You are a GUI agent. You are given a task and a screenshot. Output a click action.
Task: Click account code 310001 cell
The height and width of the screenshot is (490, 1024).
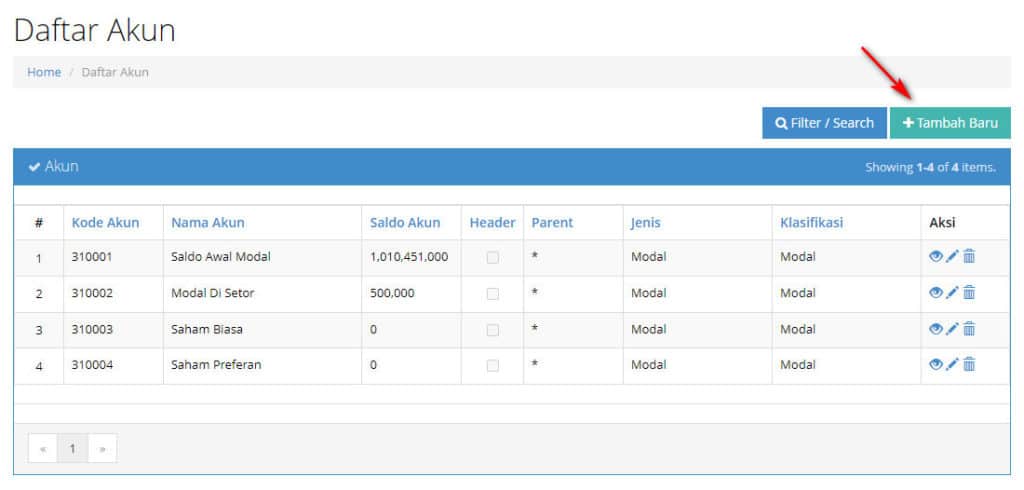click(x=114, y=257)
